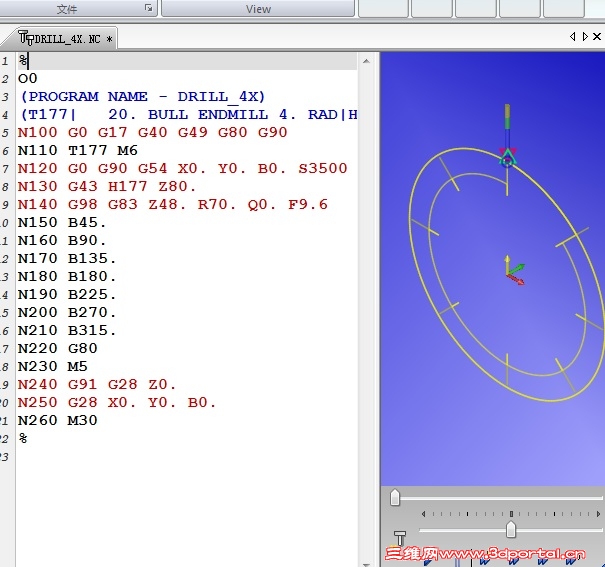Click line N260 M30
Image resolution: width=605 pixels, height=567 pixels.
57,420
